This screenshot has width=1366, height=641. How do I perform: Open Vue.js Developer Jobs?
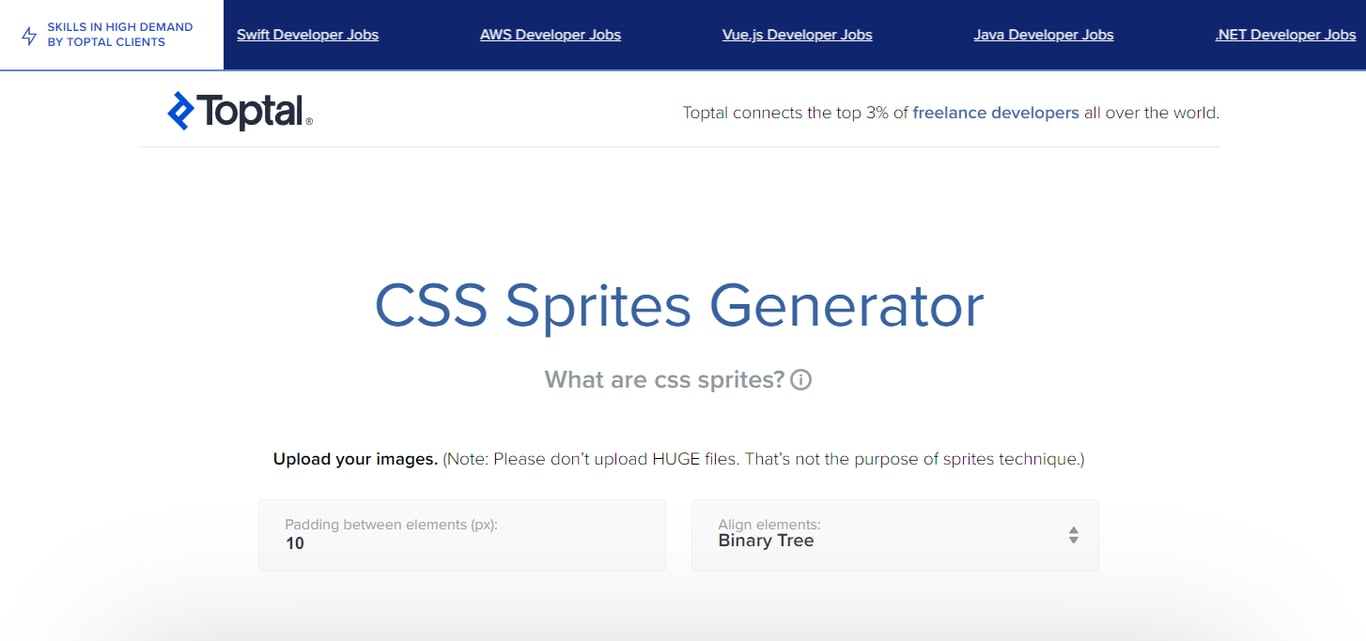(x=797, y=34)
